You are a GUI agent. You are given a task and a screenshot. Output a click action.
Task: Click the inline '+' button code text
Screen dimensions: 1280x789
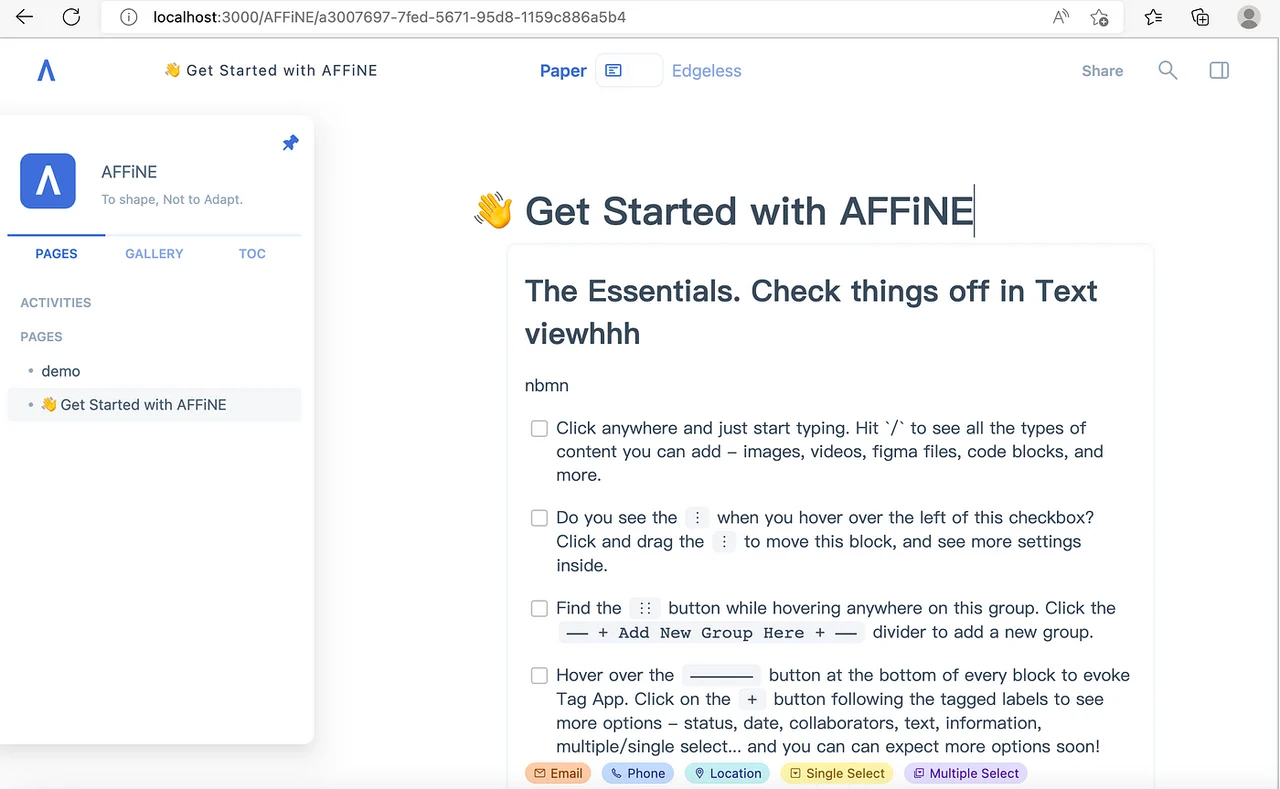tap(752, 699)
